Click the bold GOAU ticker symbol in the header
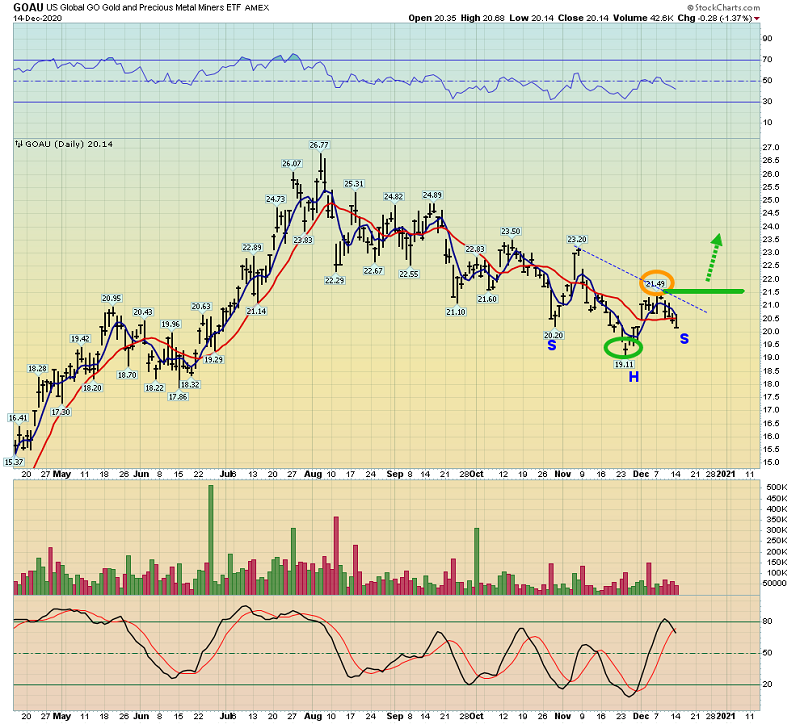Screen dimensions: 800x724 pyautogui.click(x=29, y=8)
